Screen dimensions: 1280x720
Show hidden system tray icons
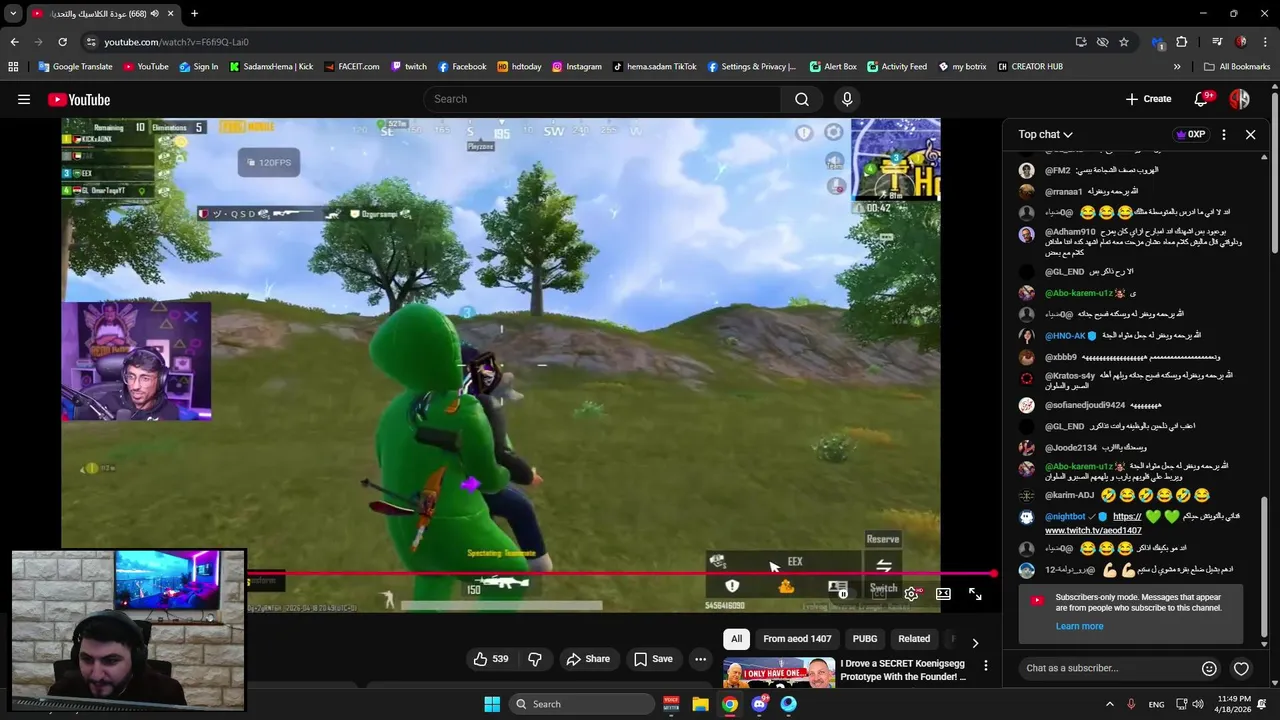pos(1109,704)
